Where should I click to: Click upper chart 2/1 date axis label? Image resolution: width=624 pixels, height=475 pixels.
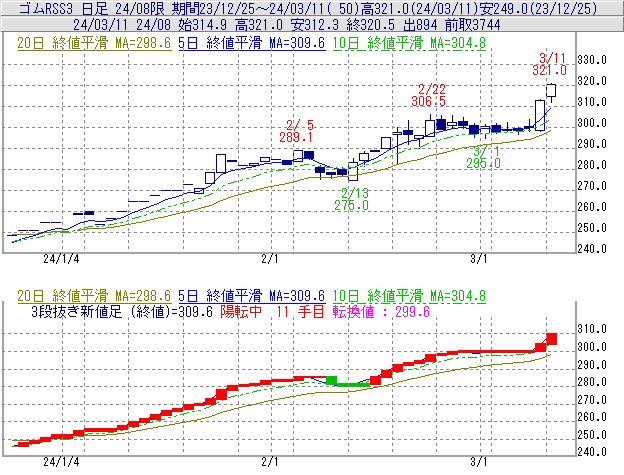(270, 259)
